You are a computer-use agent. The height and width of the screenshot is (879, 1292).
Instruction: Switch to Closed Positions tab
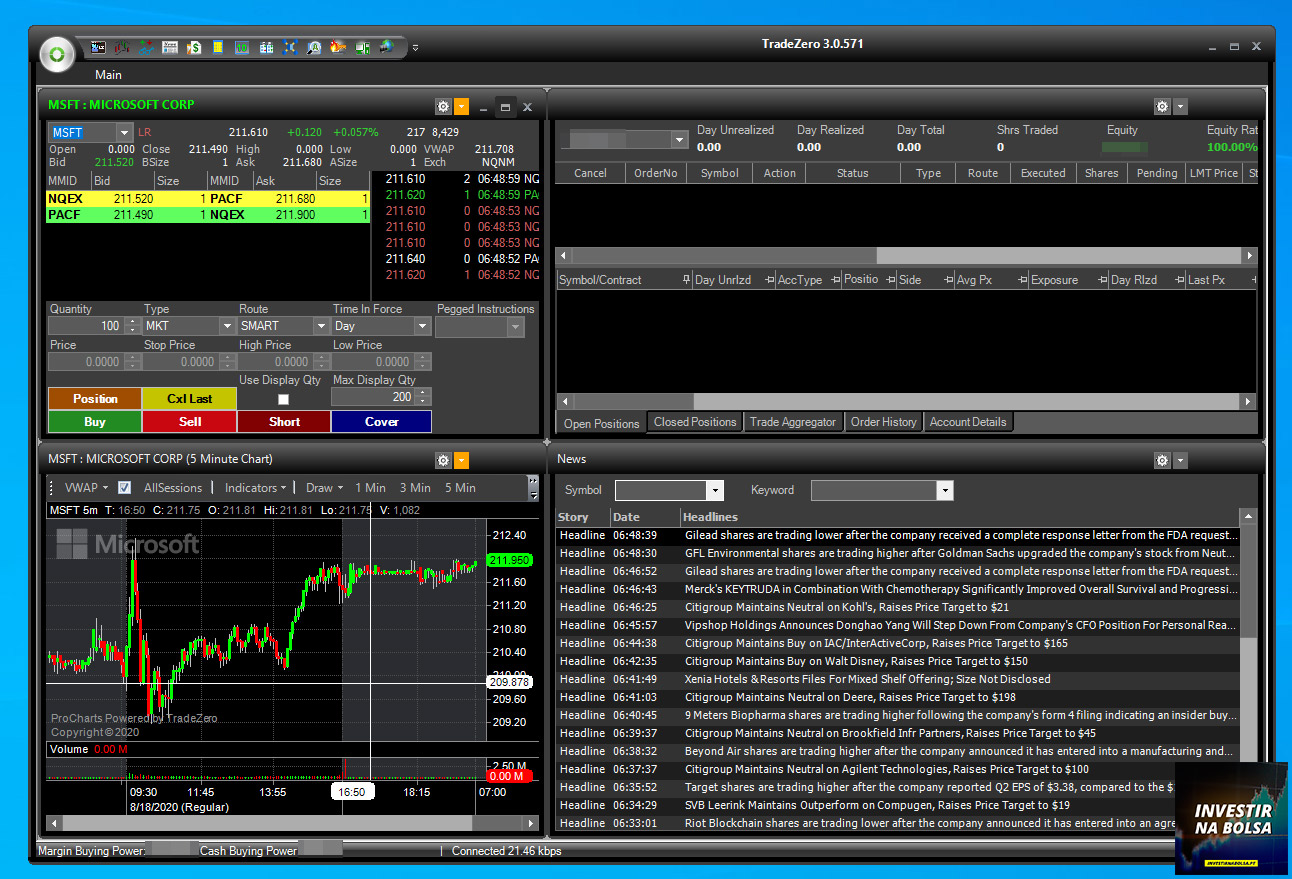[x=695, y=422]
